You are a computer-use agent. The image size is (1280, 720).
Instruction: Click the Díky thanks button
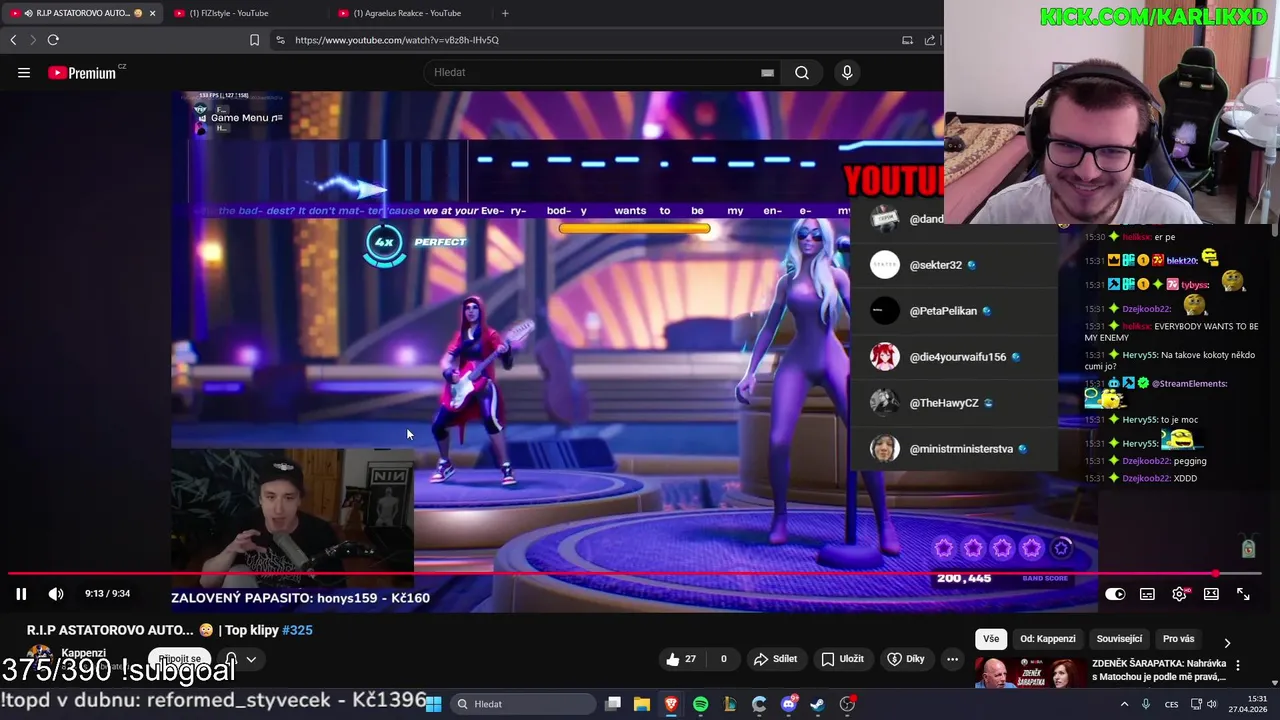point(906,659)
